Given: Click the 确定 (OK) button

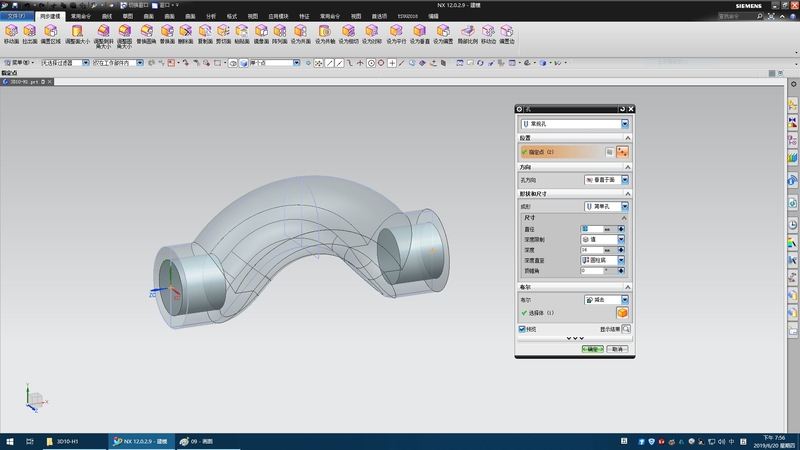Looking at the screenshot, I should 593,349.
